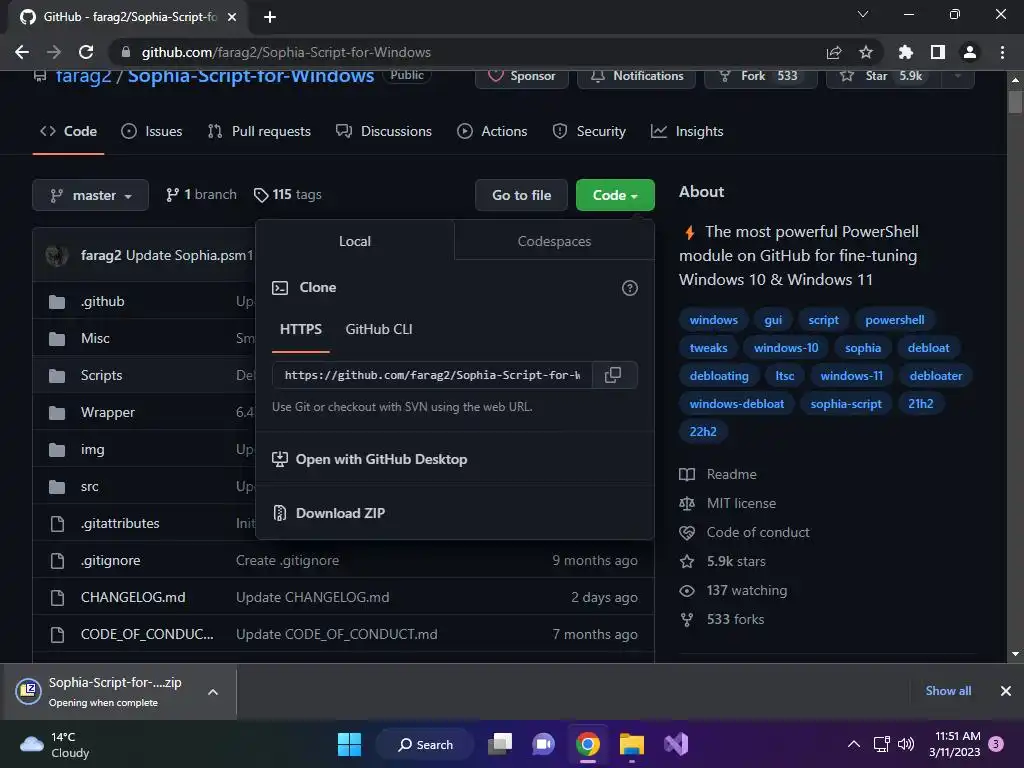The width and height of the screenshot is (1024, 768).
Task: Open the Chrome three-dot menu
Action: 1002,52
